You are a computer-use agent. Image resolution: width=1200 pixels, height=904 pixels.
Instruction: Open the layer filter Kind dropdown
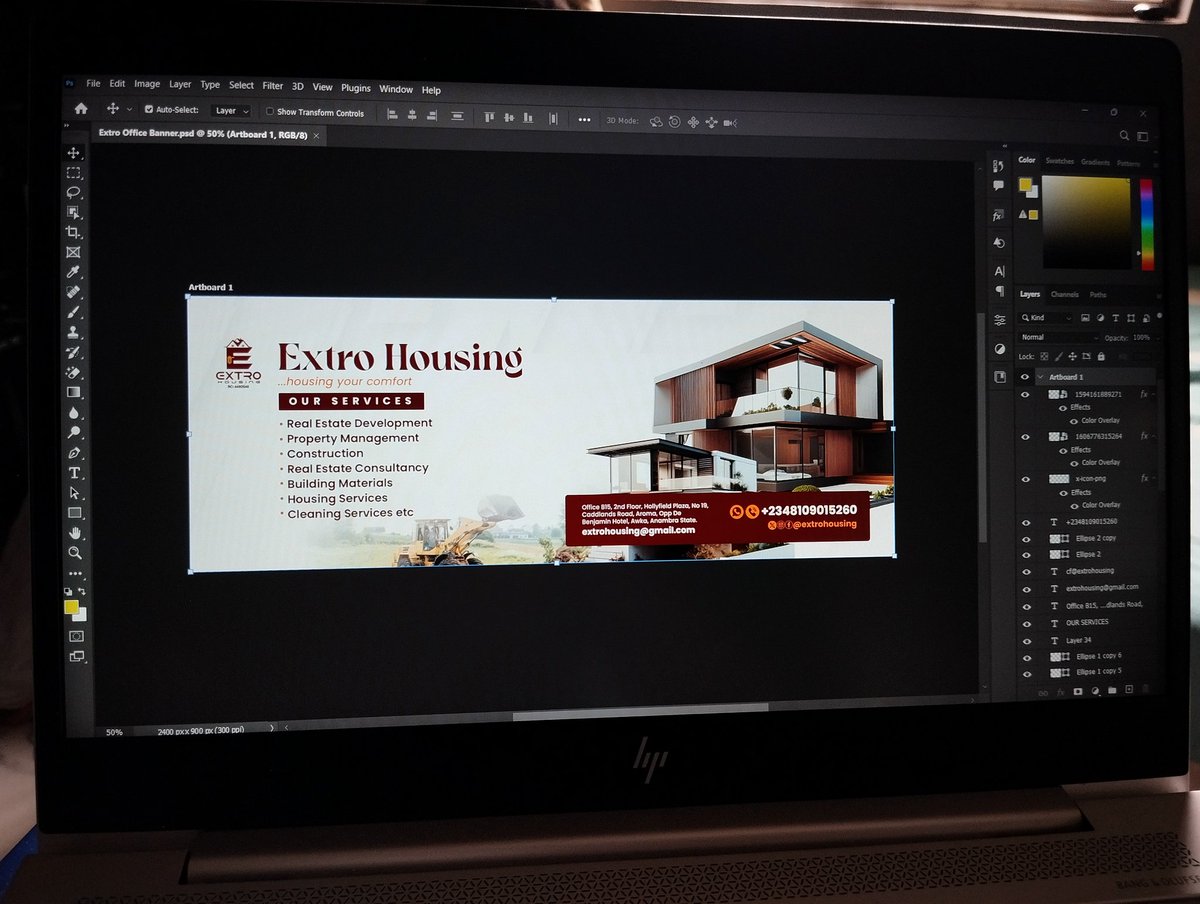point(1046,318)
